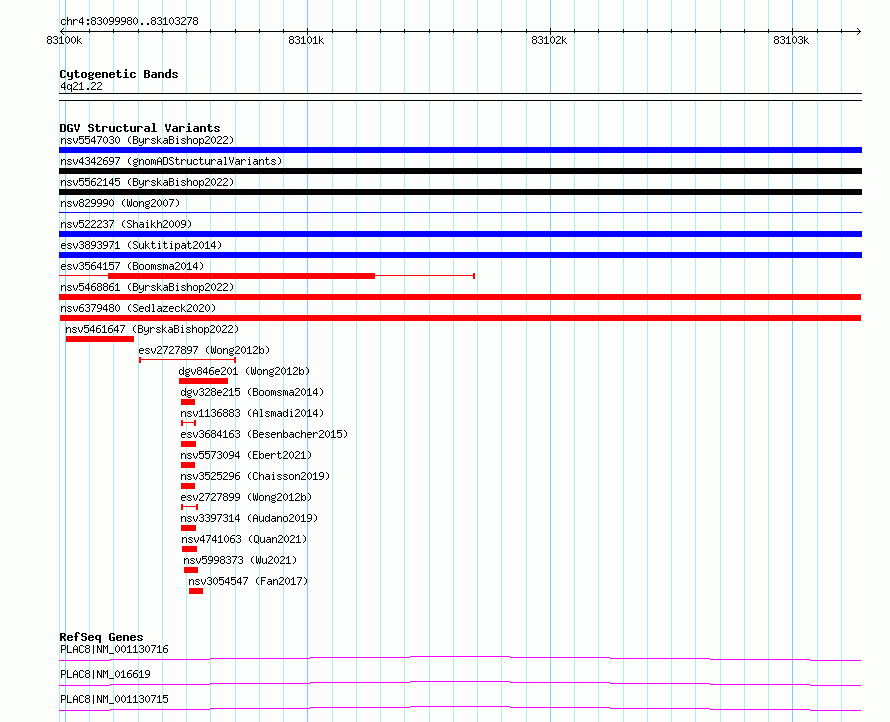Open dgv846e201 (Wong2012b) variant
Image resolution: width=890 pixels, height=722 pixels.
pos(244,371)
